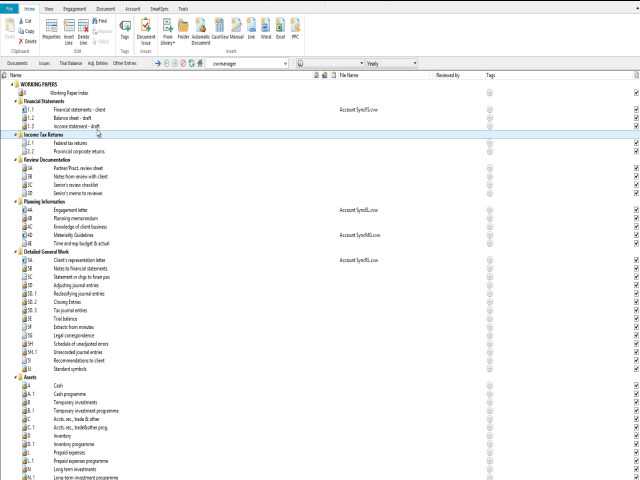This screenshot has height=480, width=640.
Task: Open the empty dropdown left of Yearly
Action: tap(362, 63)
